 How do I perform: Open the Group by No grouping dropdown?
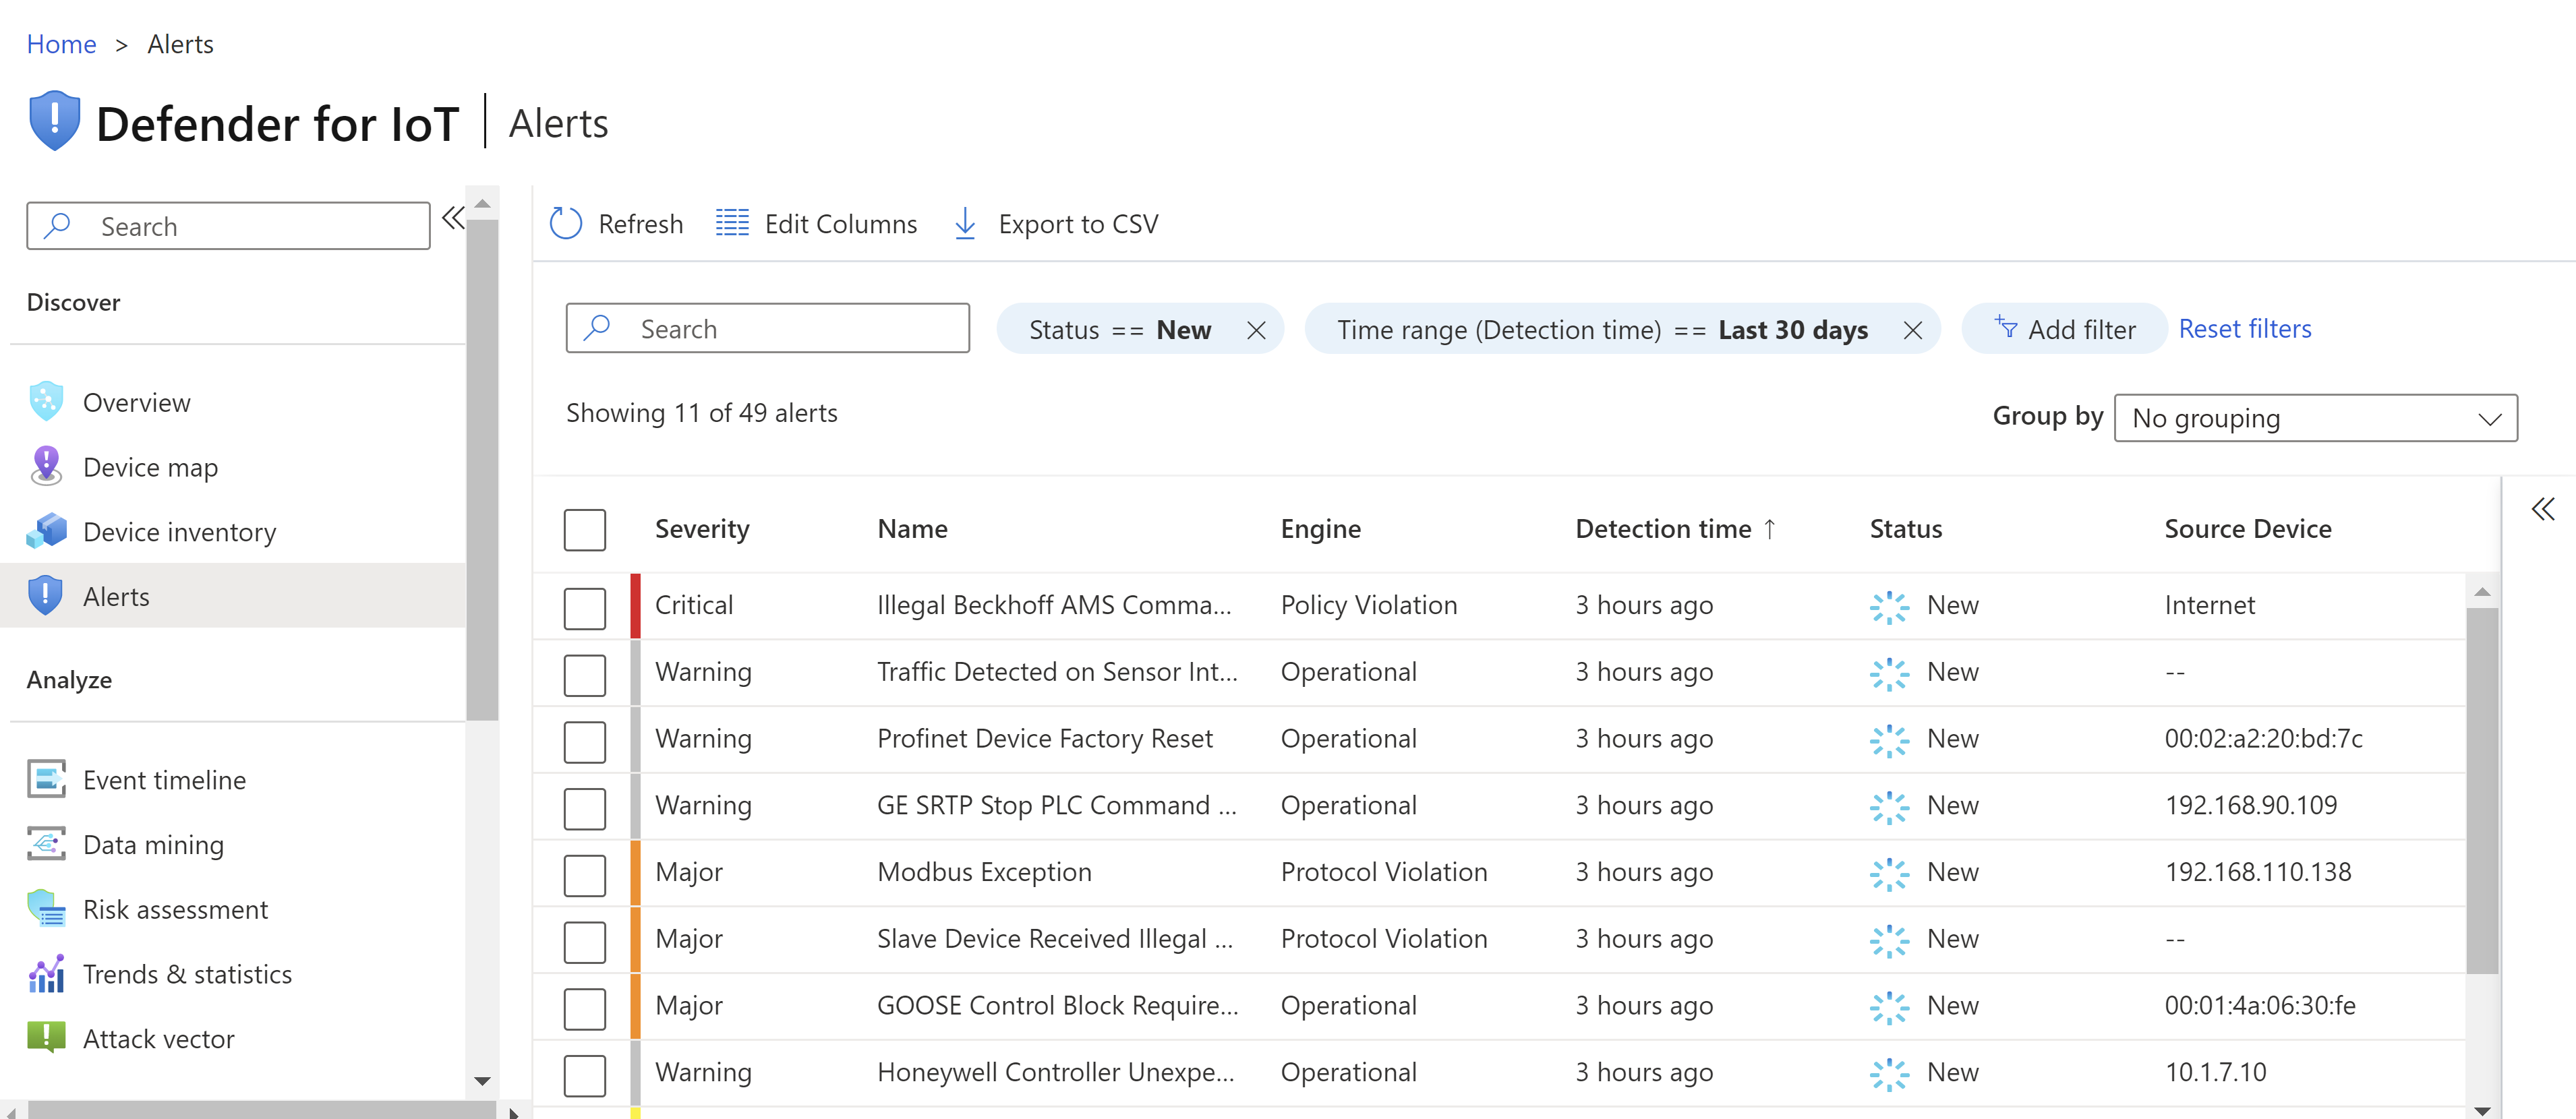pos(2316,418)
